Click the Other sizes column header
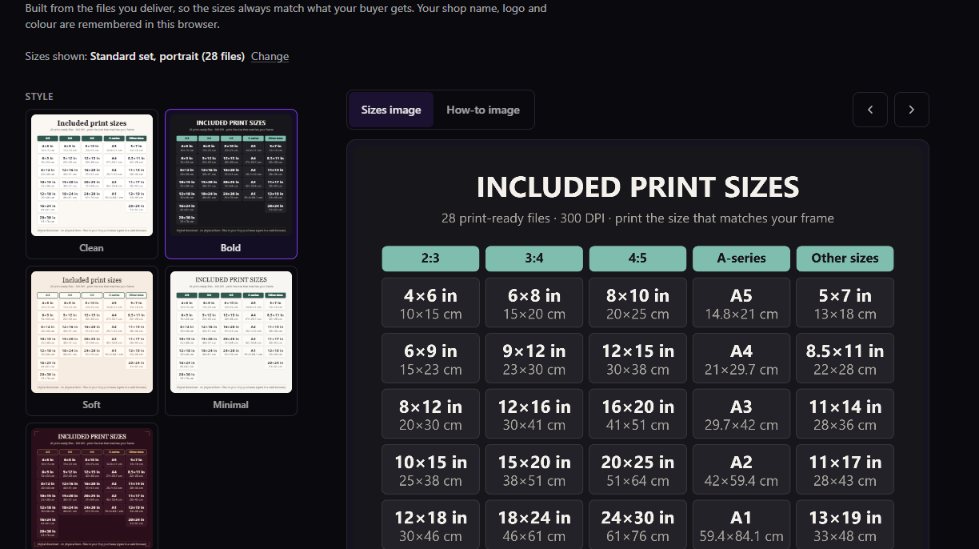 pyautogui.click(x=845, y=259)
